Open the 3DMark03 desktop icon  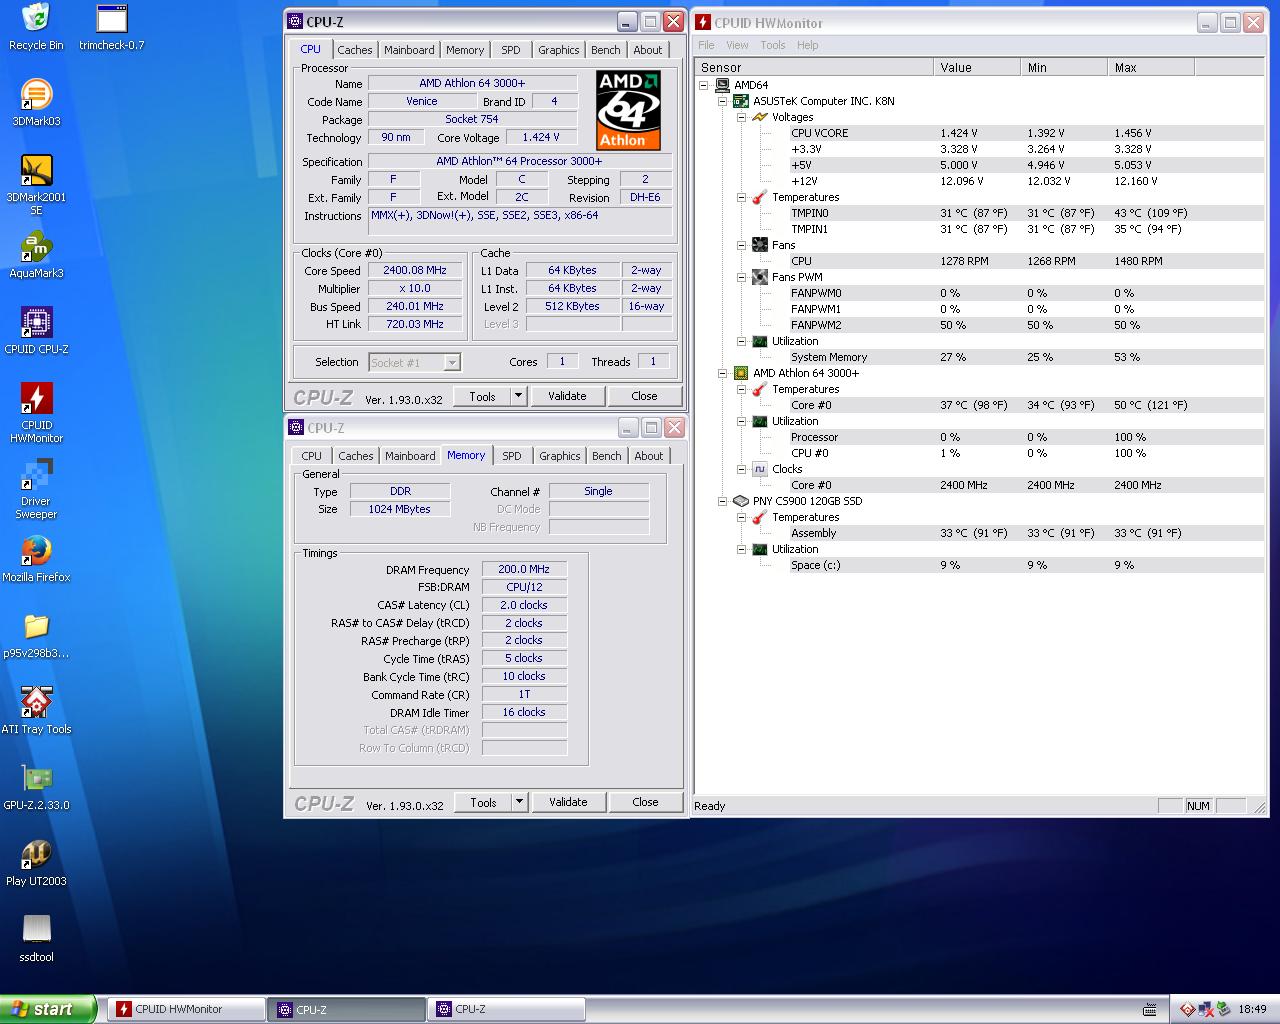pyautogui.click(x=36, y=96)
